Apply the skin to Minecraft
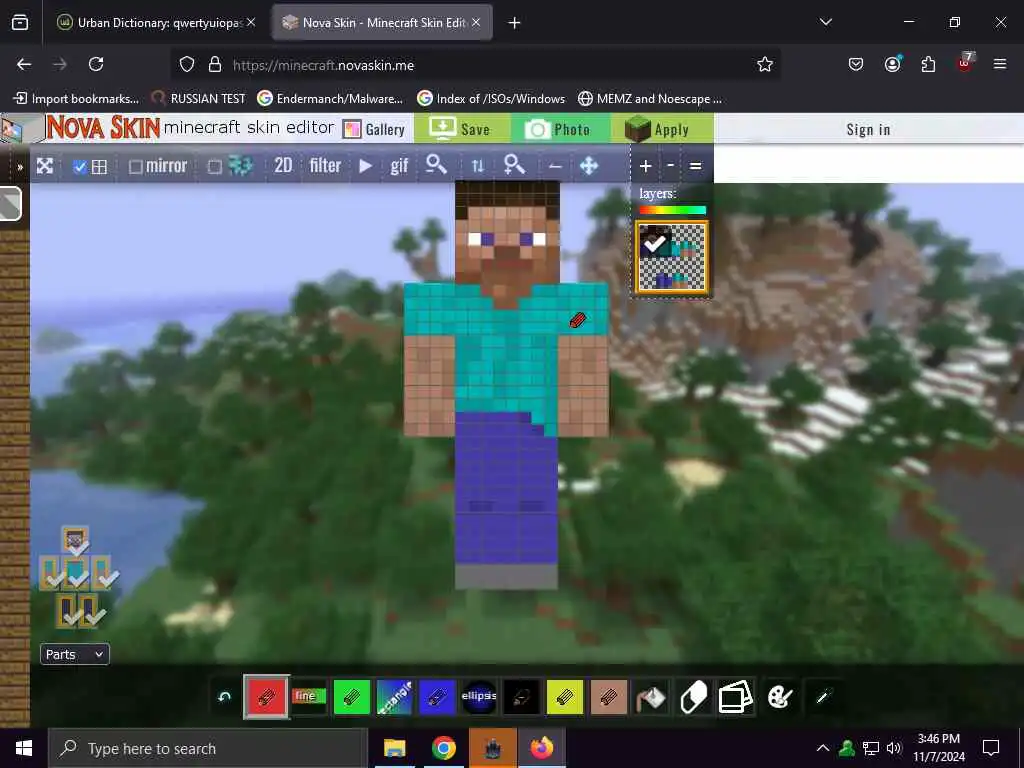 [661, 129]
